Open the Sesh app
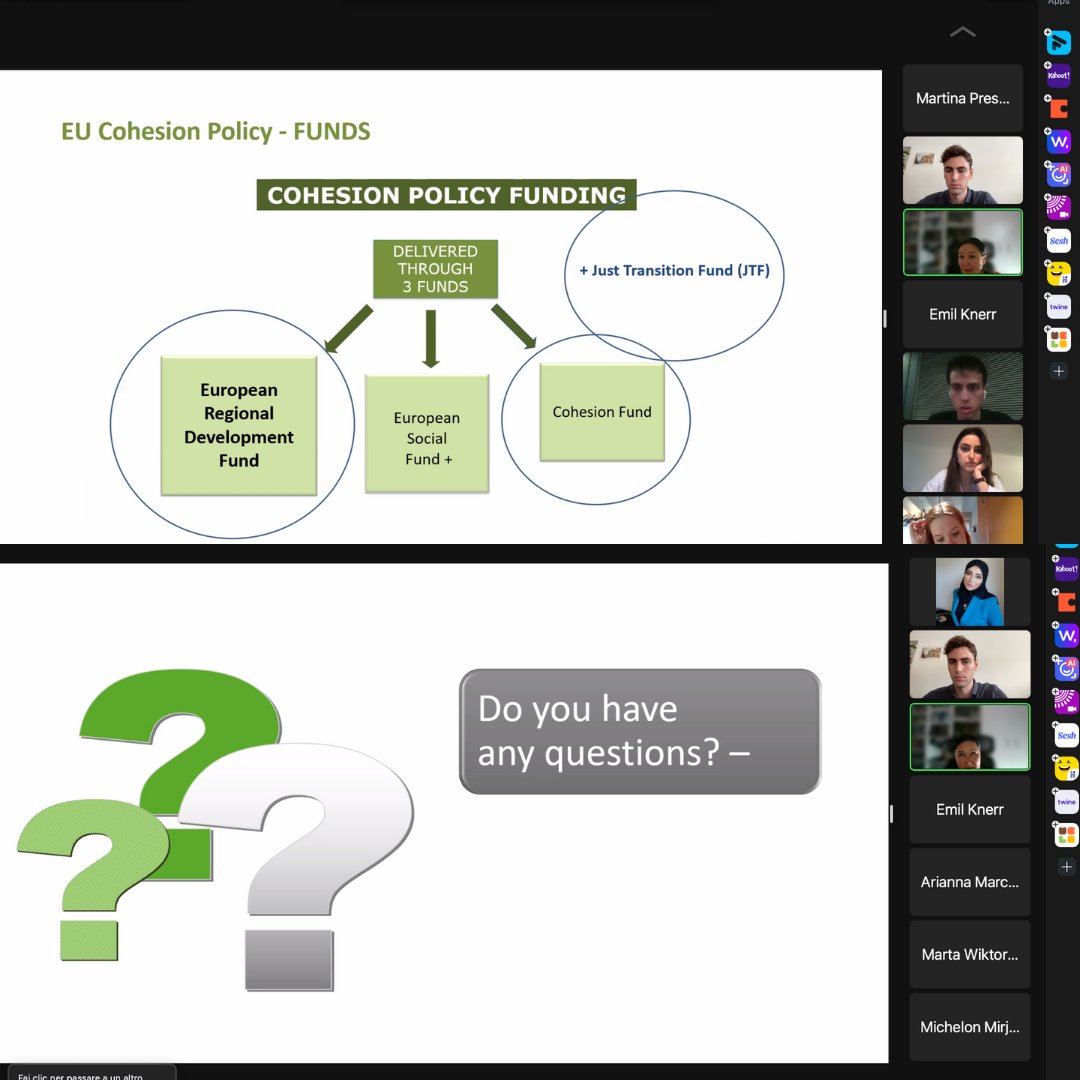The width and height of the screenshot is (1080, 1080). coord(1058,240)
